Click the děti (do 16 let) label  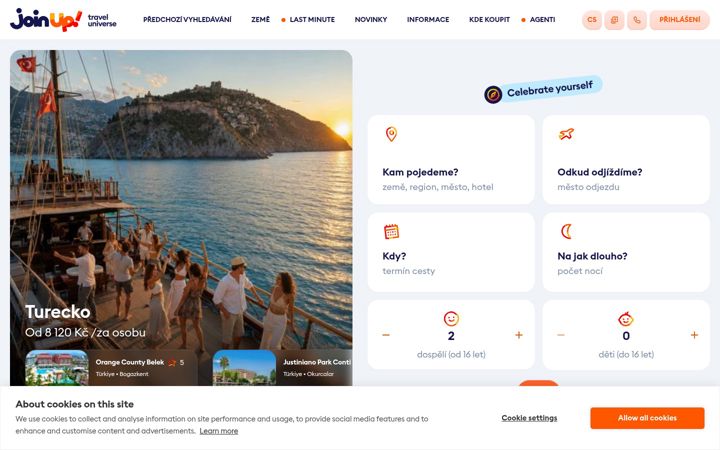pos(626,354)
